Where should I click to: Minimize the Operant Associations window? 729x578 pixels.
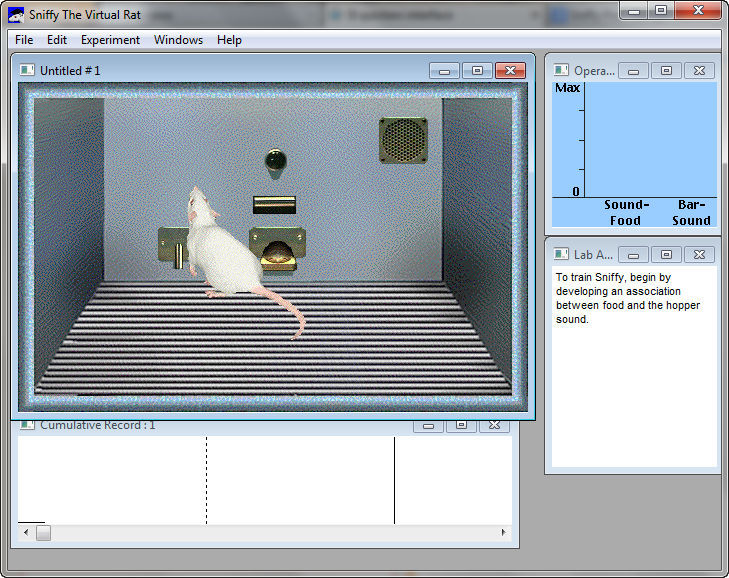point(633,71)
